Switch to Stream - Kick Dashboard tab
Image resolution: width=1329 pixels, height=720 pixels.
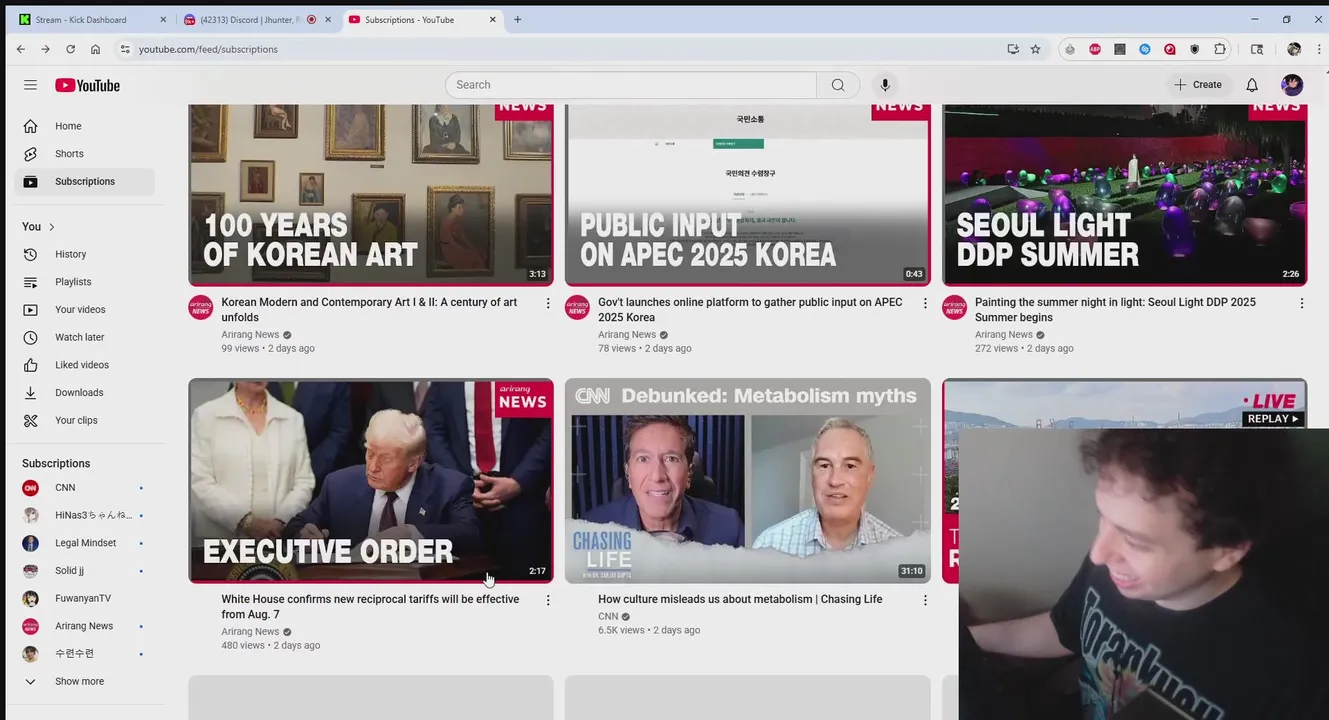pyautogui.click(x=90, y=19)
